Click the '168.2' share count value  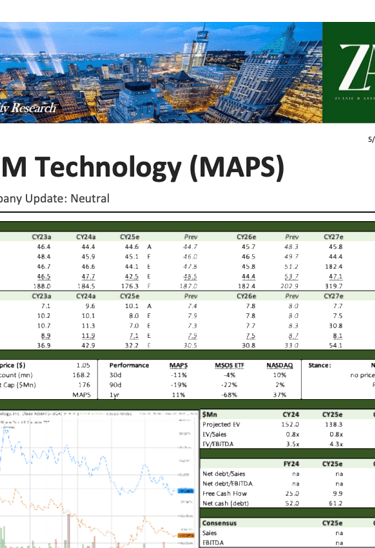81,375
